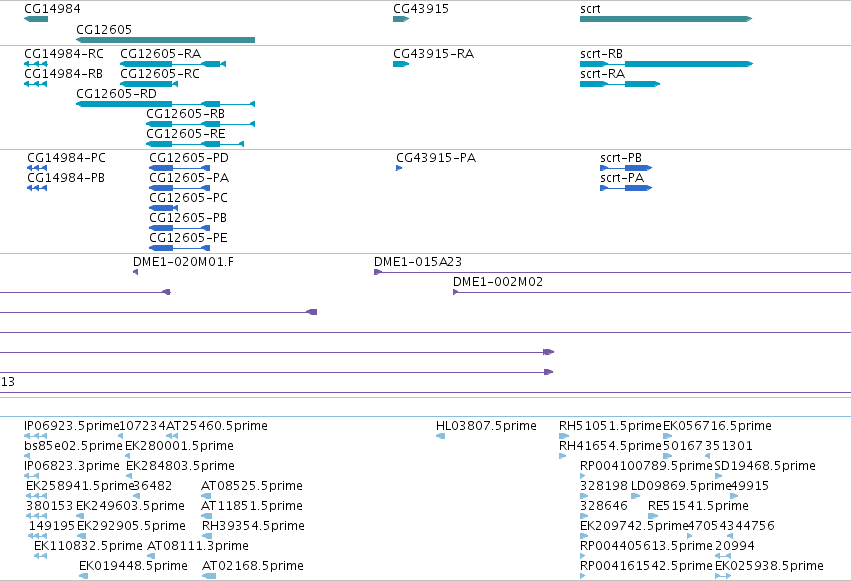Select the CG12605-PD protein feature
The image size is (851, 581).
pyautogui.click(x=180, y=168)
